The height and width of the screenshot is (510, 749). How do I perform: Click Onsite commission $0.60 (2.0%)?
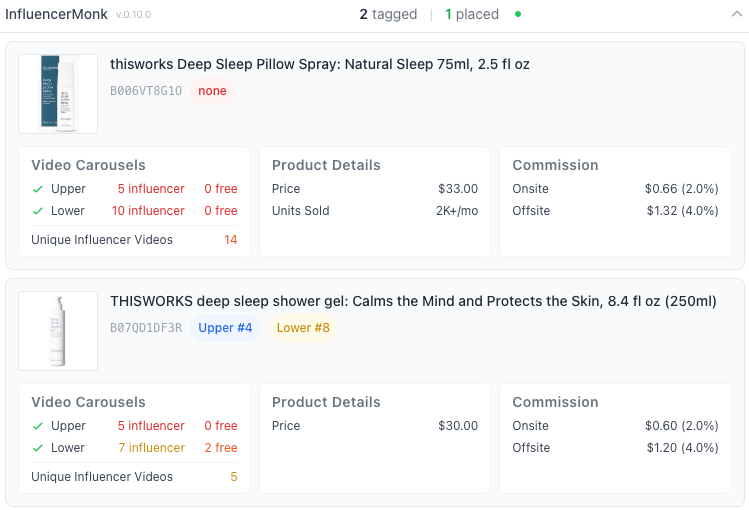[682, 425]
